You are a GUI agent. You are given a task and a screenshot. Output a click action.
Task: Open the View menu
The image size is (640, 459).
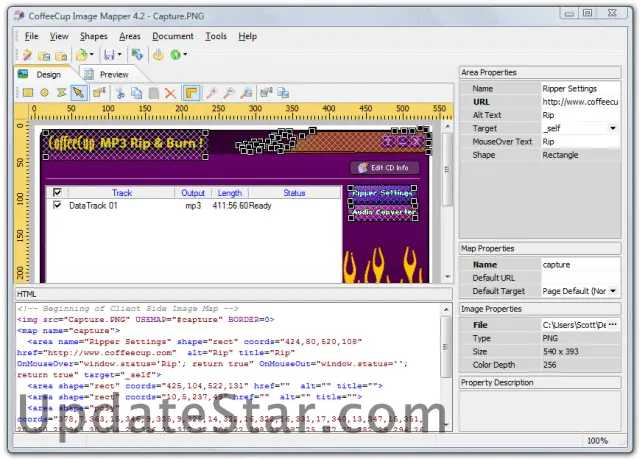[59, 36]
